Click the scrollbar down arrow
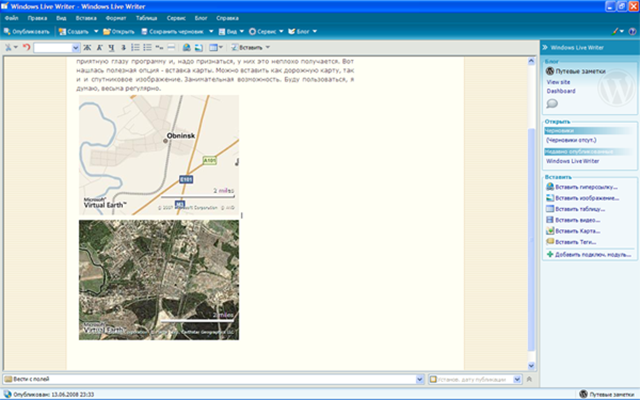The height and width of the screenshot is (400, 640). [x=531, y=365]
